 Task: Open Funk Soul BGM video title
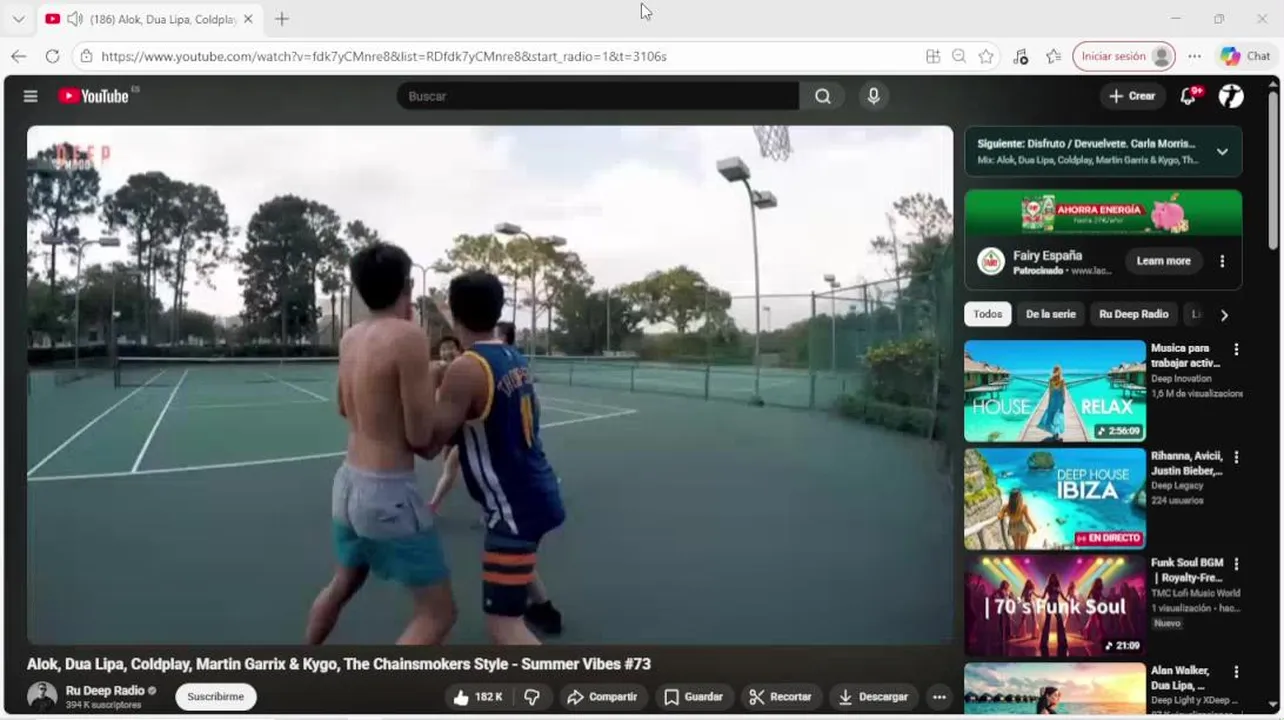[x=1187, y=570]
